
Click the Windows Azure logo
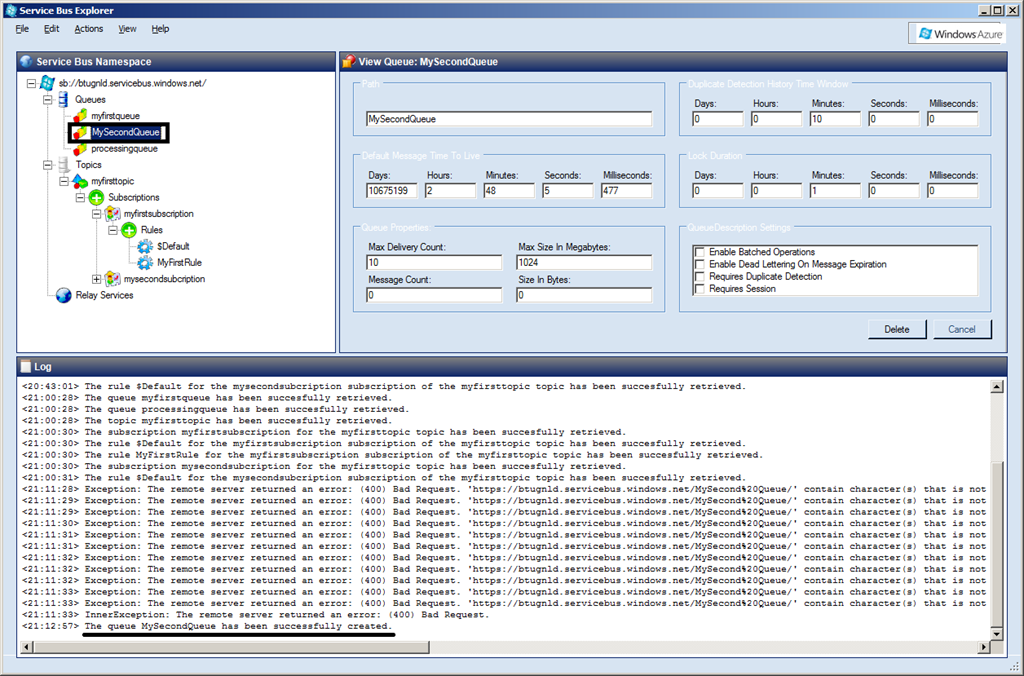coord(957,34)
